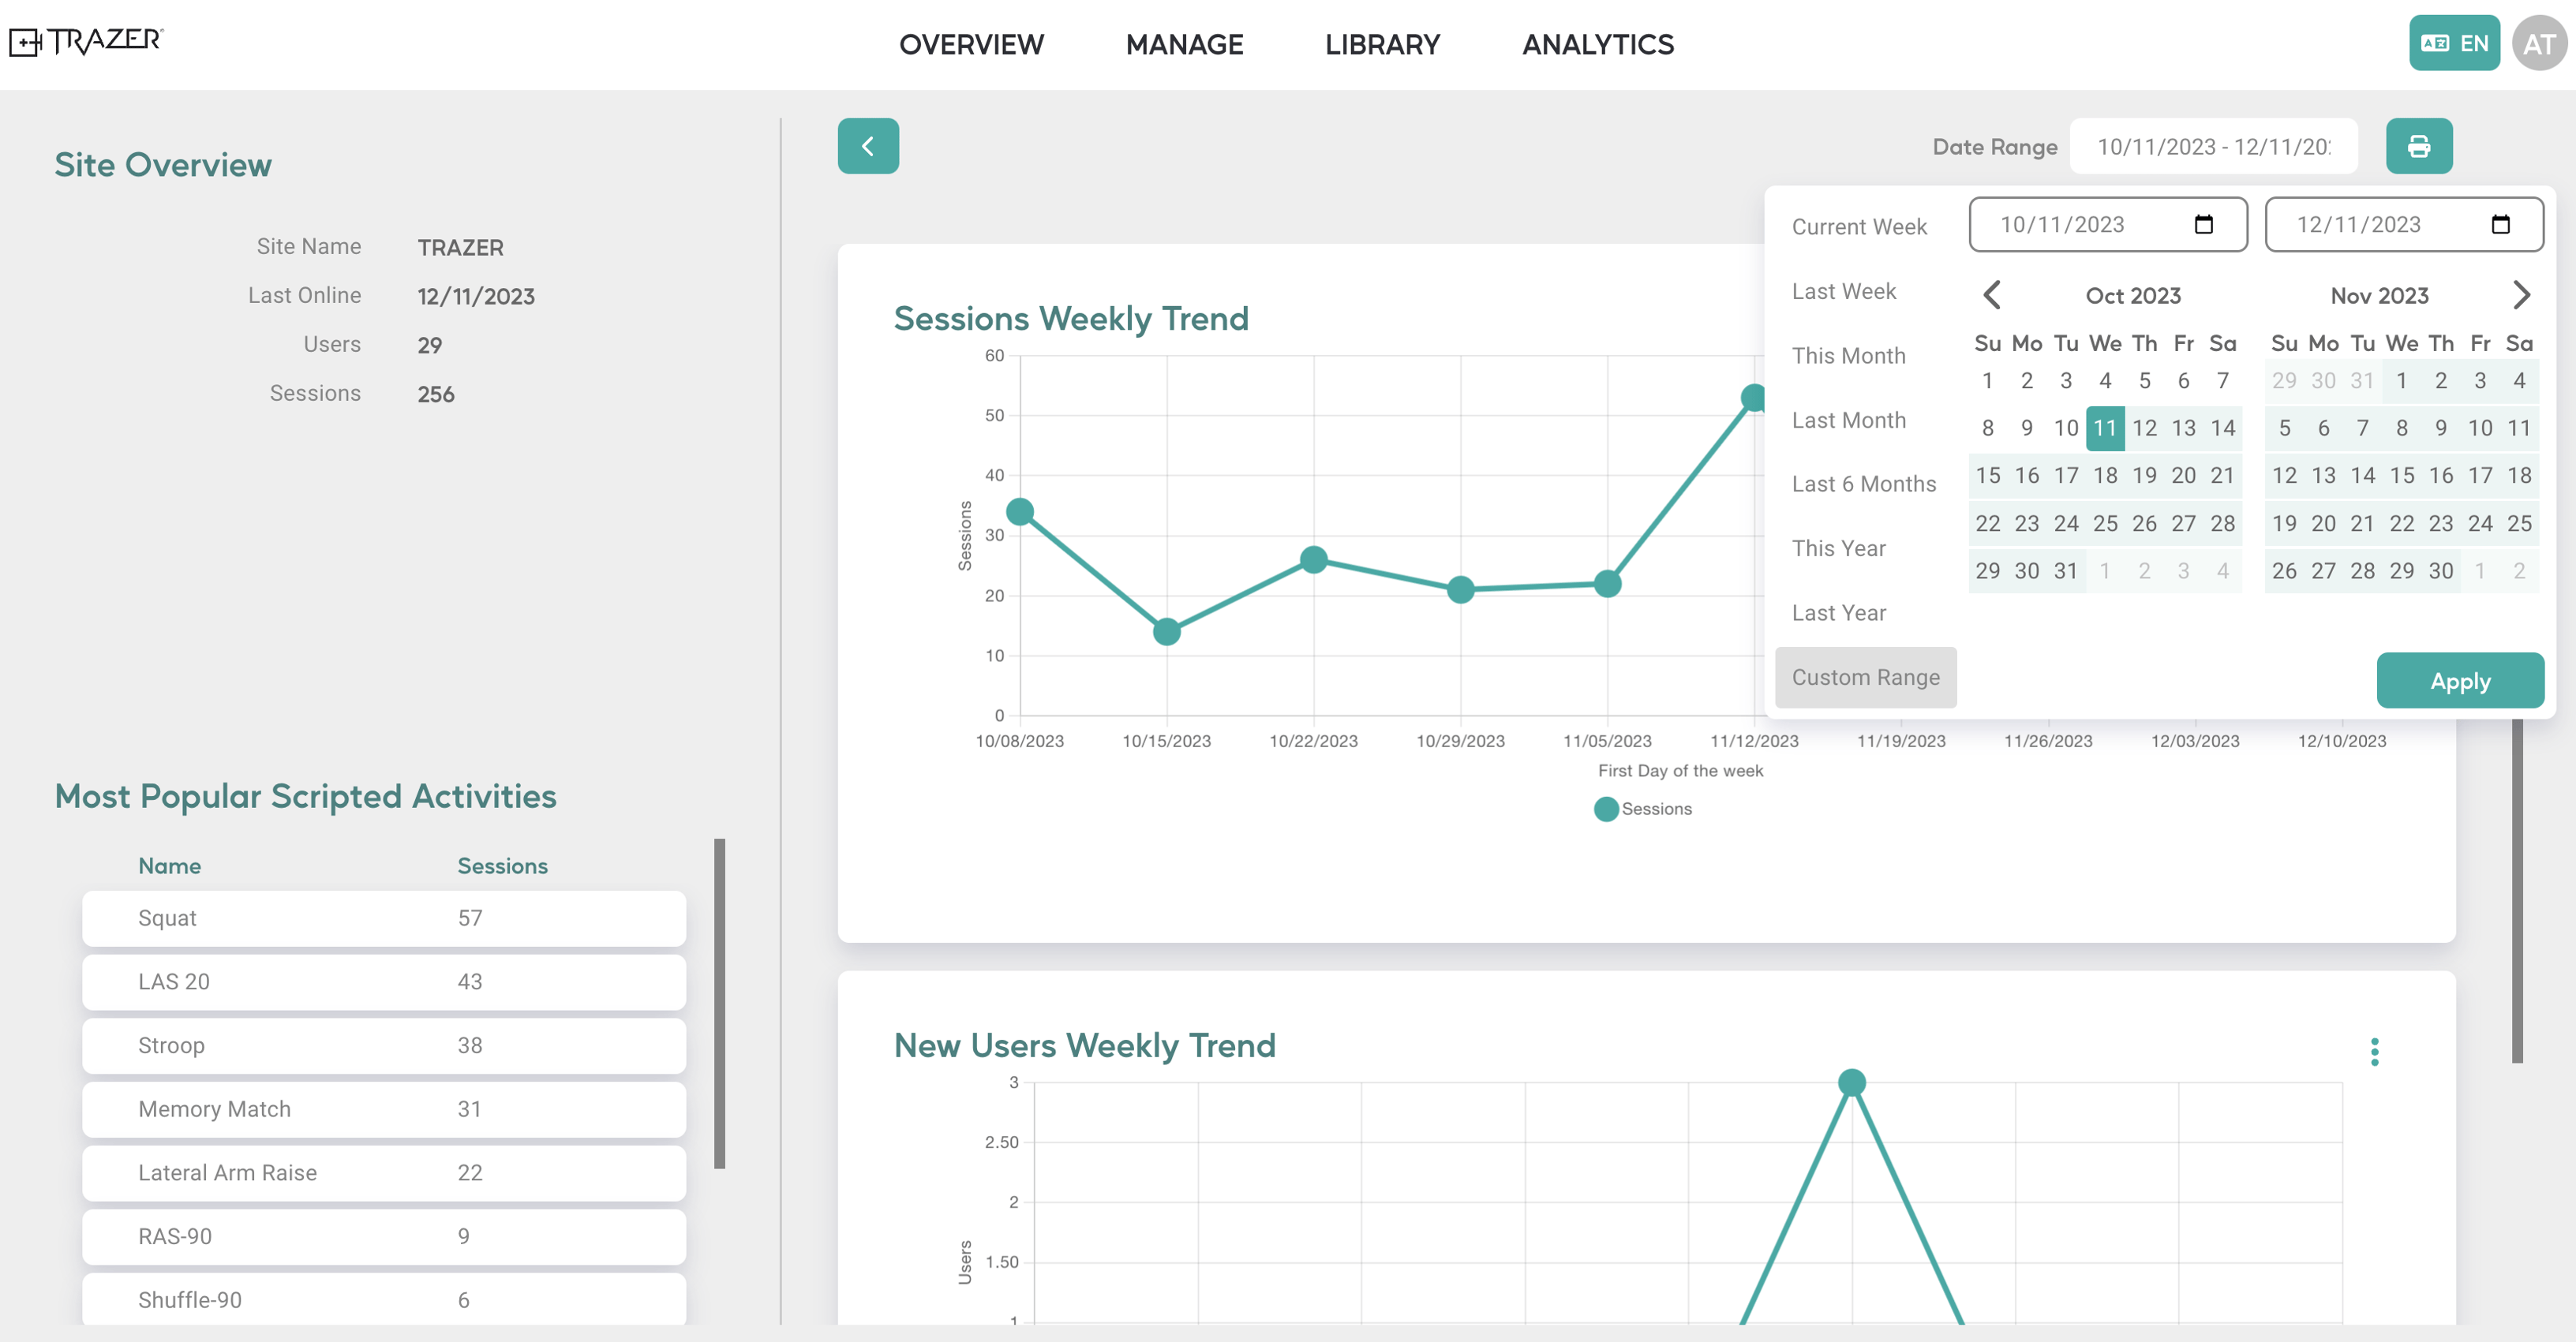The height and width of the screenshot is (1342, 2576).
Task: Click the Most Popular Scripted Activities heading
Action: tap(305, 797)
